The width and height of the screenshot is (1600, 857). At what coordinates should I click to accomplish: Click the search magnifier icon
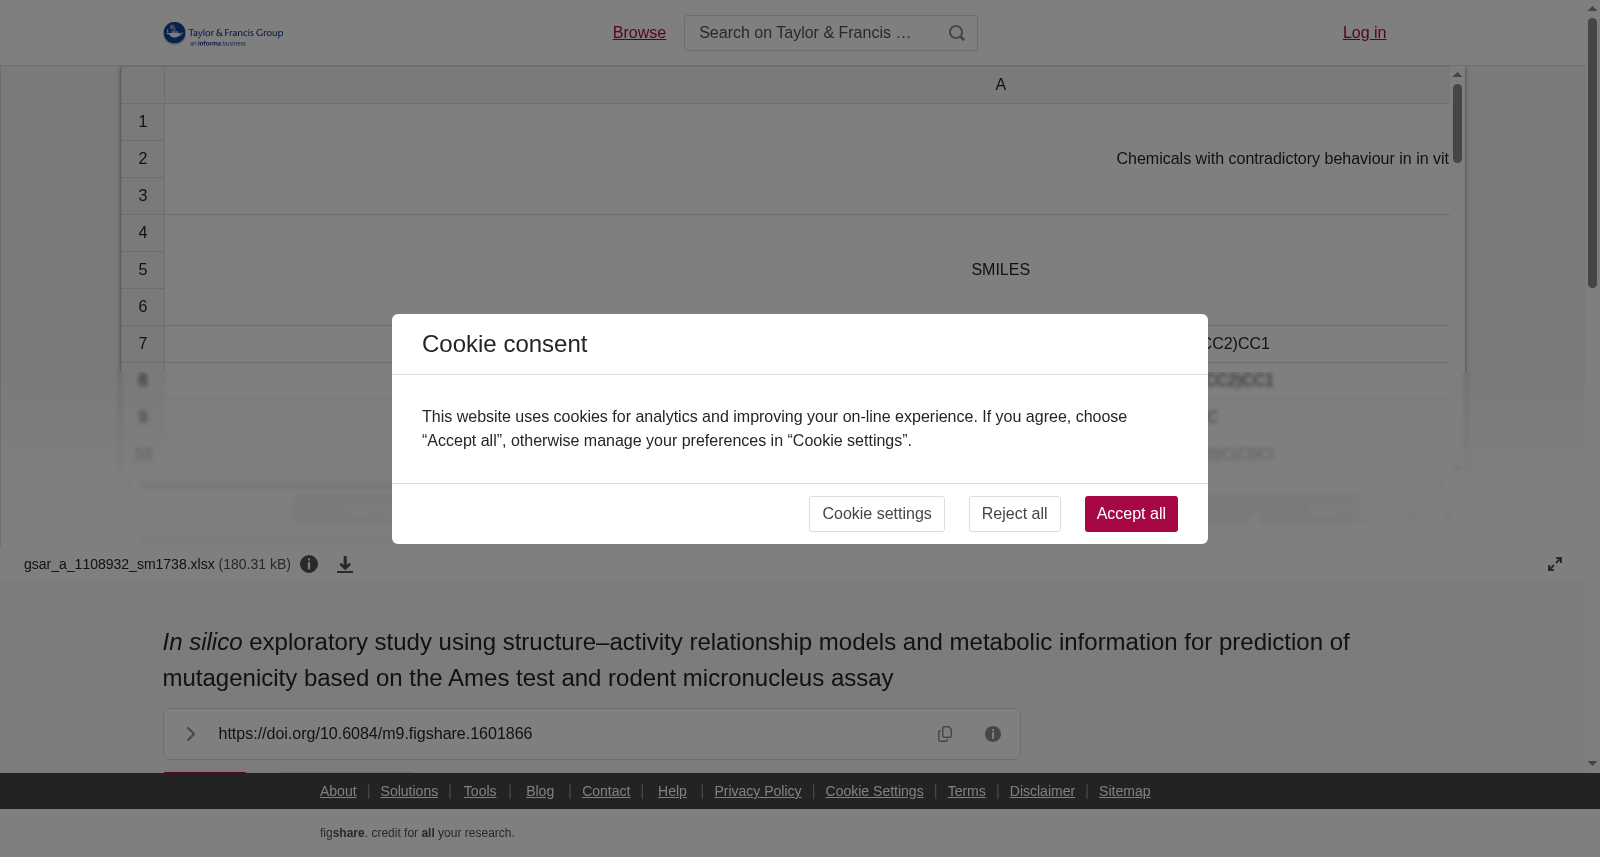957,33
